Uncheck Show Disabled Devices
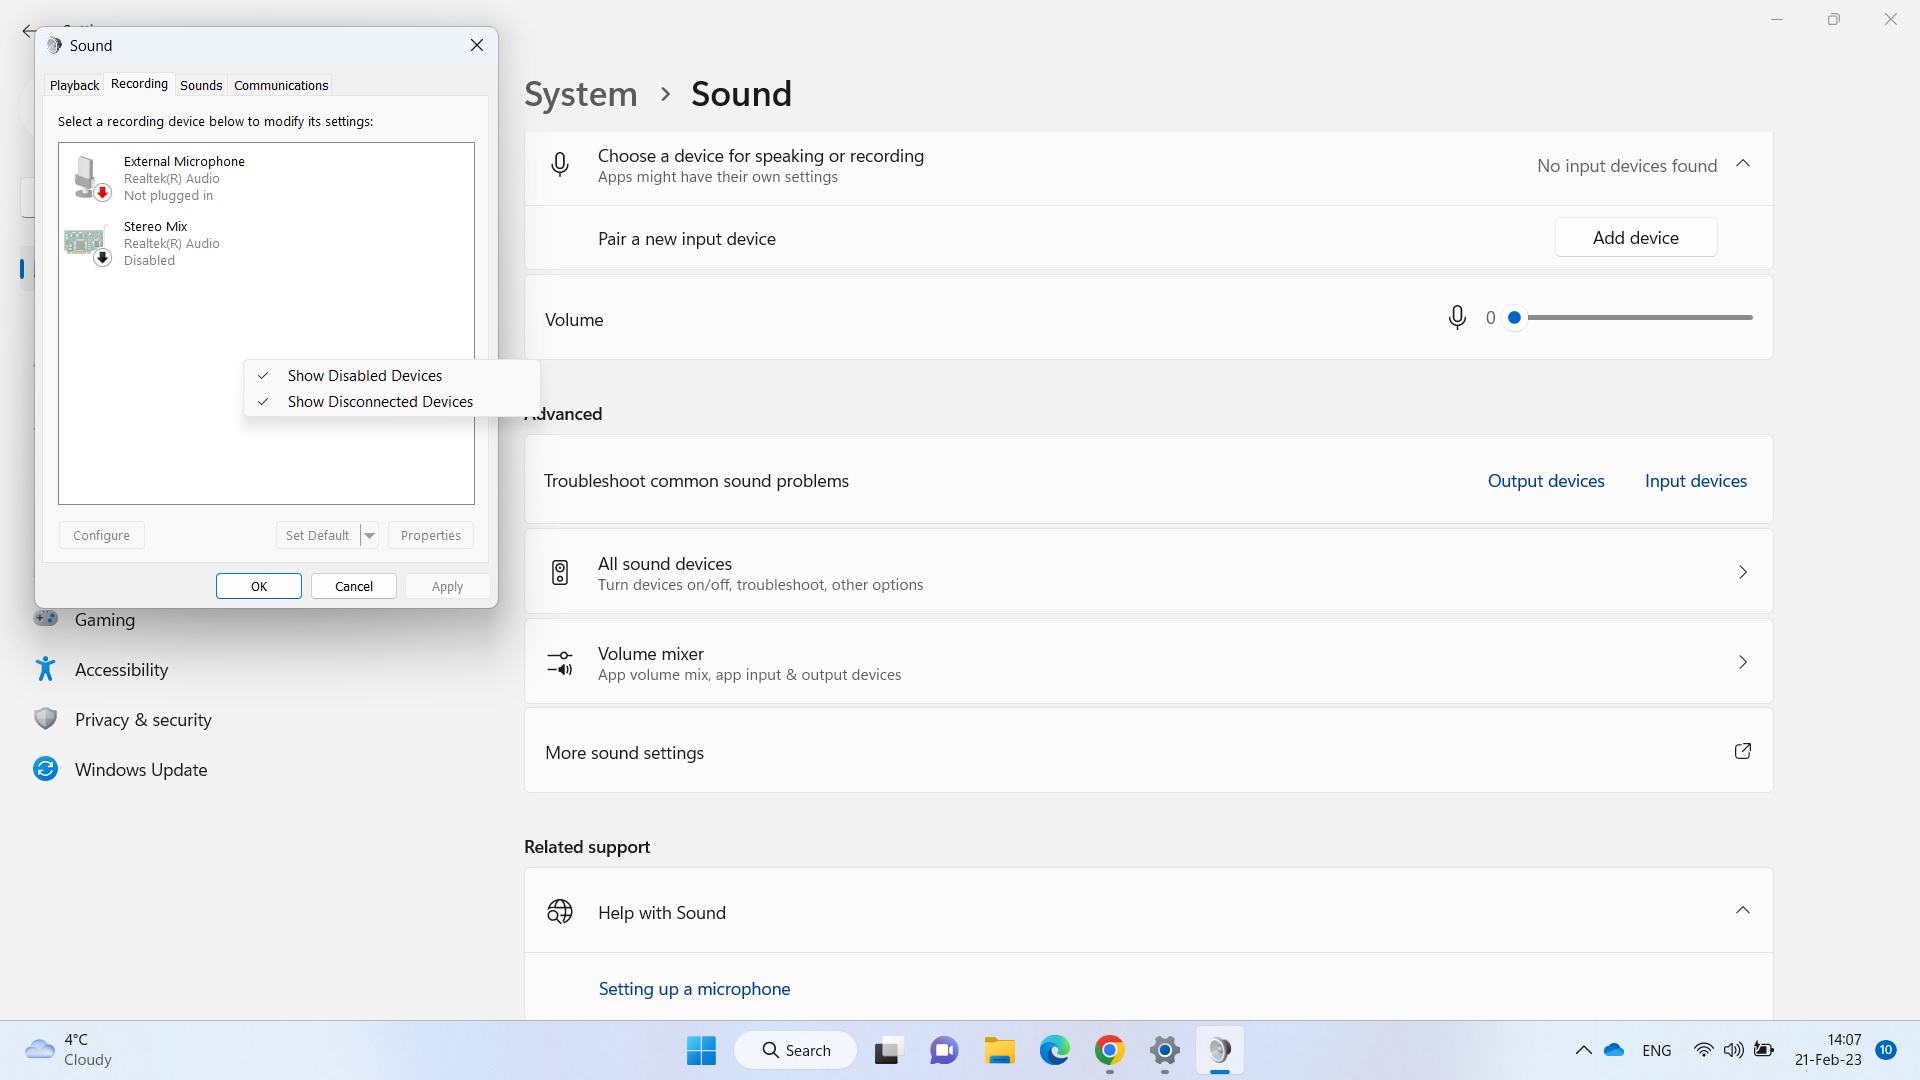 coord(365,375)
